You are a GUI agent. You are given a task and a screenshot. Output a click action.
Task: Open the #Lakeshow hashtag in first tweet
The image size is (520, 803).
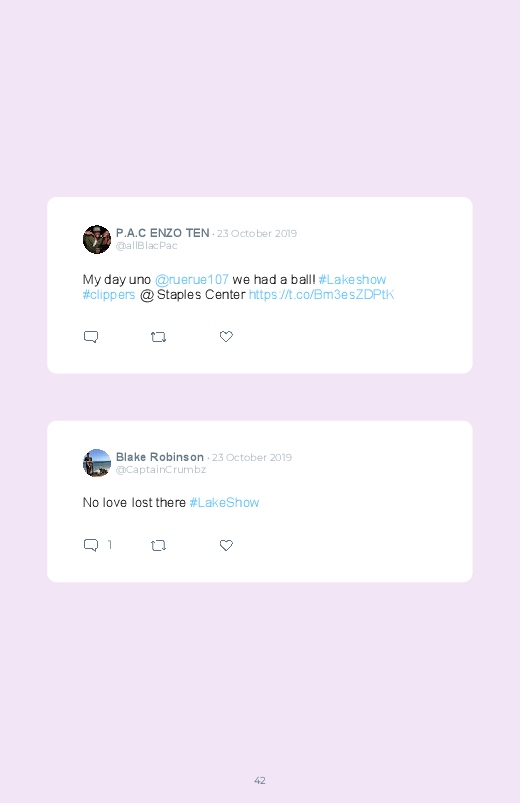tap(352, 280)
